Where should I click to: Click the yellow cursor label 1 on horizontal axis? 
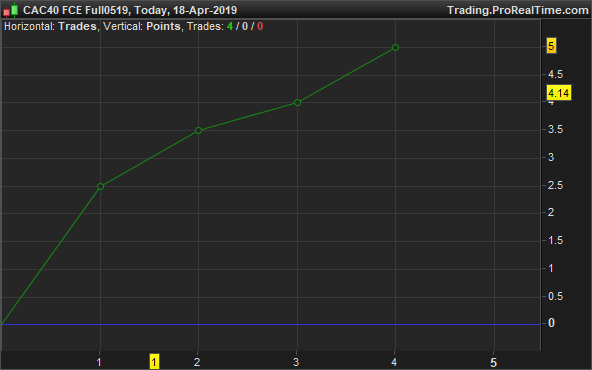pyautogui.click(x=154, y=362)
